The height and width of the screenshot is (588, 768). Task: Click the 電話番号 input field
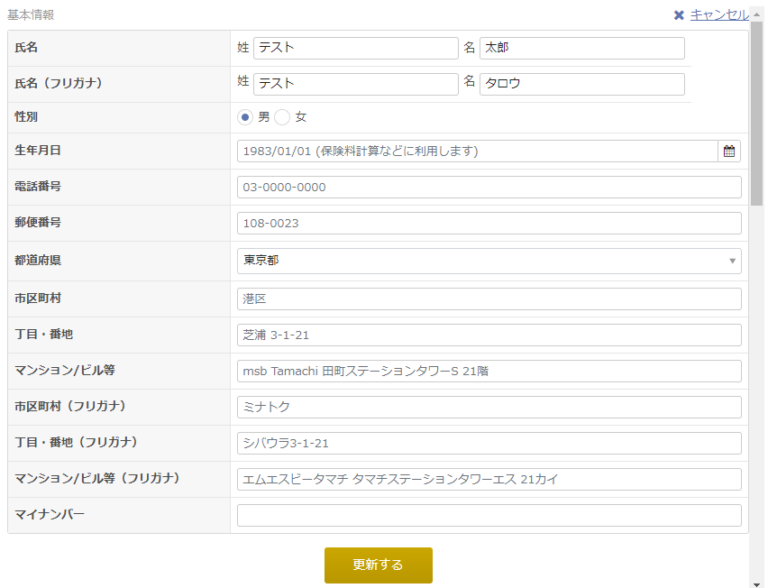pyautogui.click(x=489, y=187)
